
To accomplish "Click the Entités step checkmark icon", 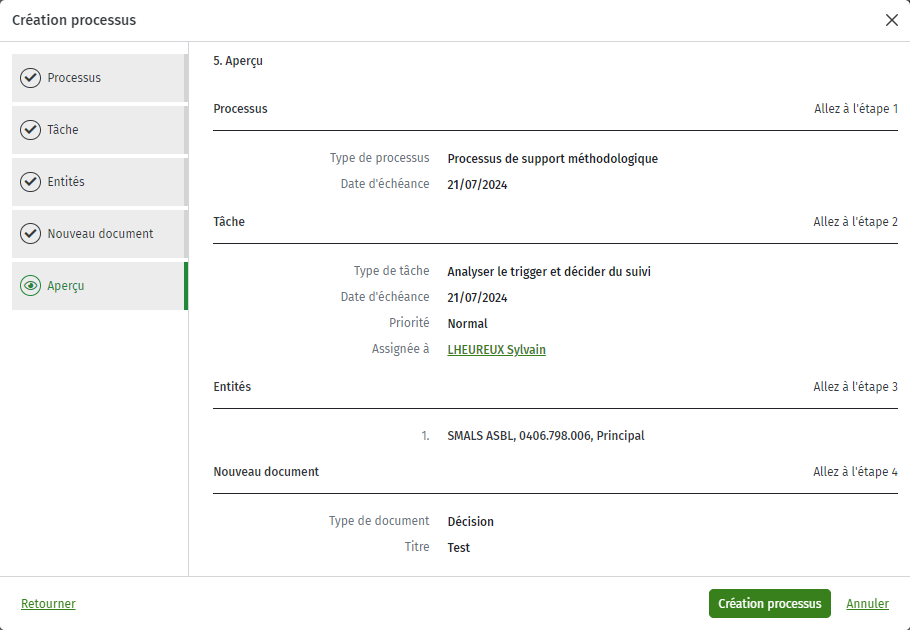I will (30, 182).
